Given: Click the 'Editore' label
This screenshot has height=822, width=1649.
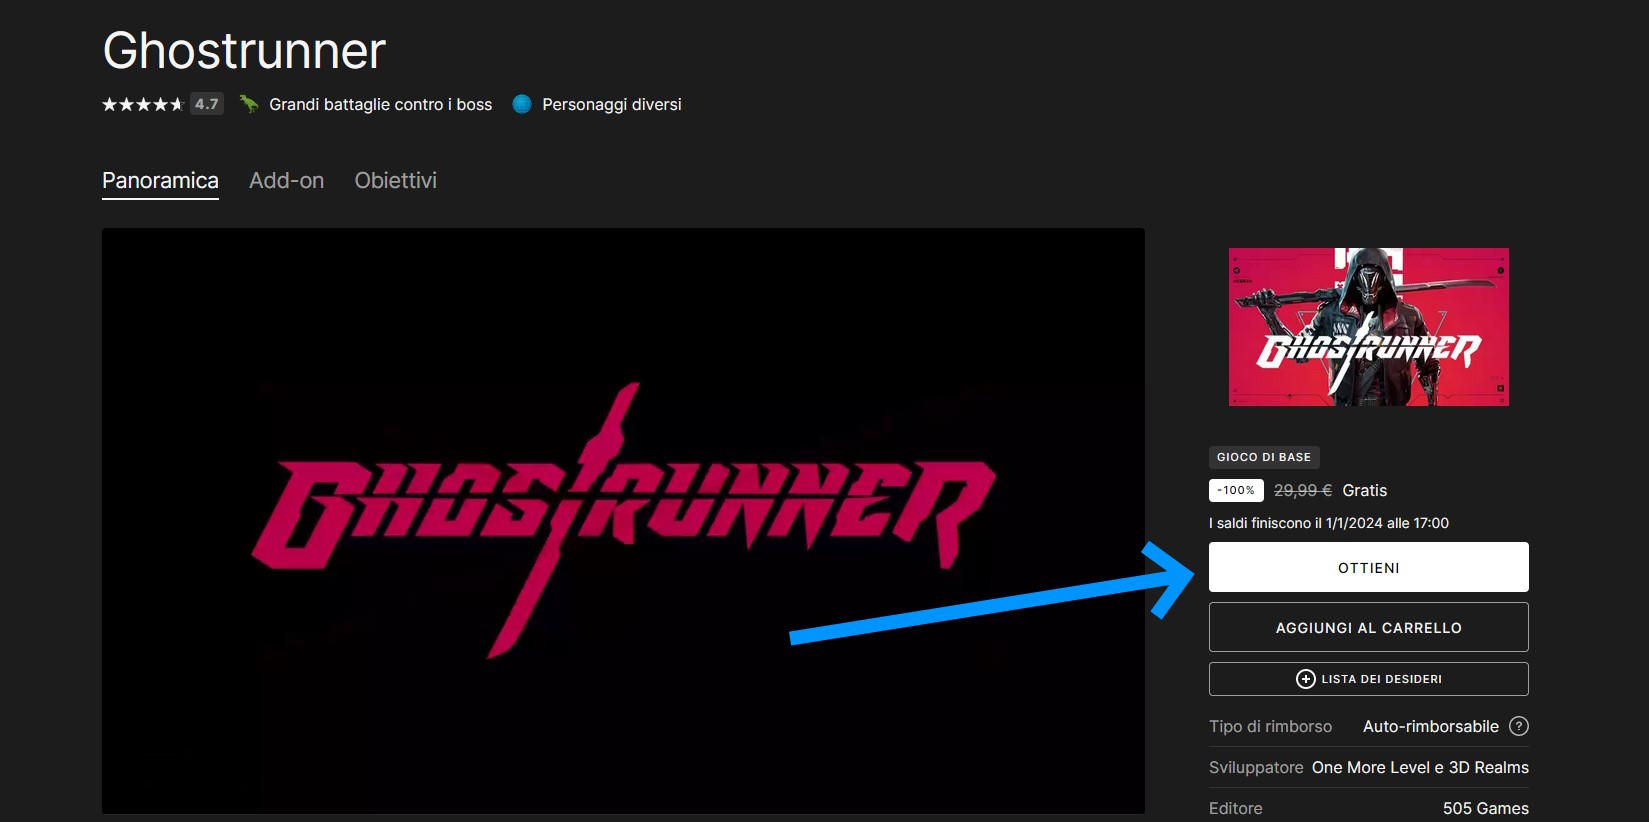Looking at the screenshot, I should [x=1235, y=808].
